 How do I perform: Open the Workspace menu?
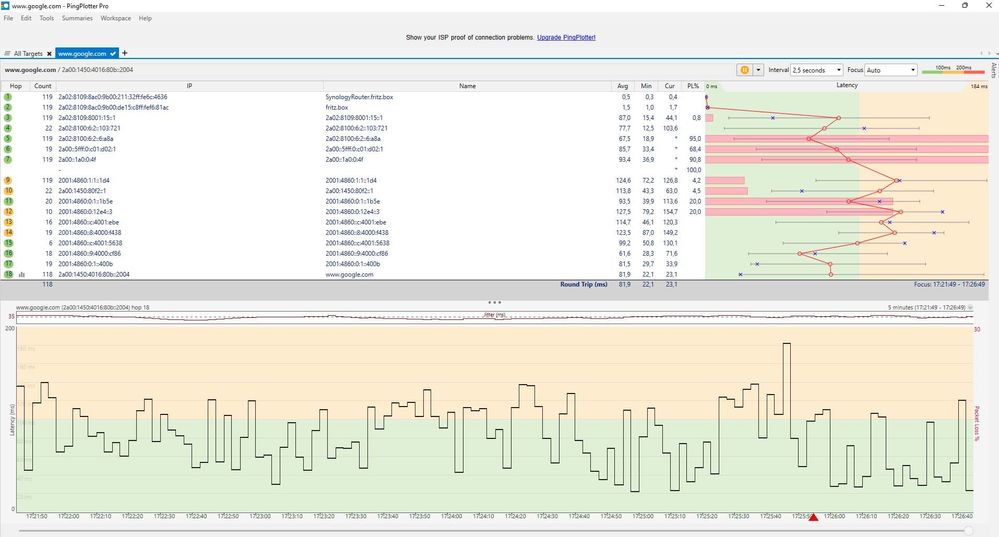click(x=115, y=18)
